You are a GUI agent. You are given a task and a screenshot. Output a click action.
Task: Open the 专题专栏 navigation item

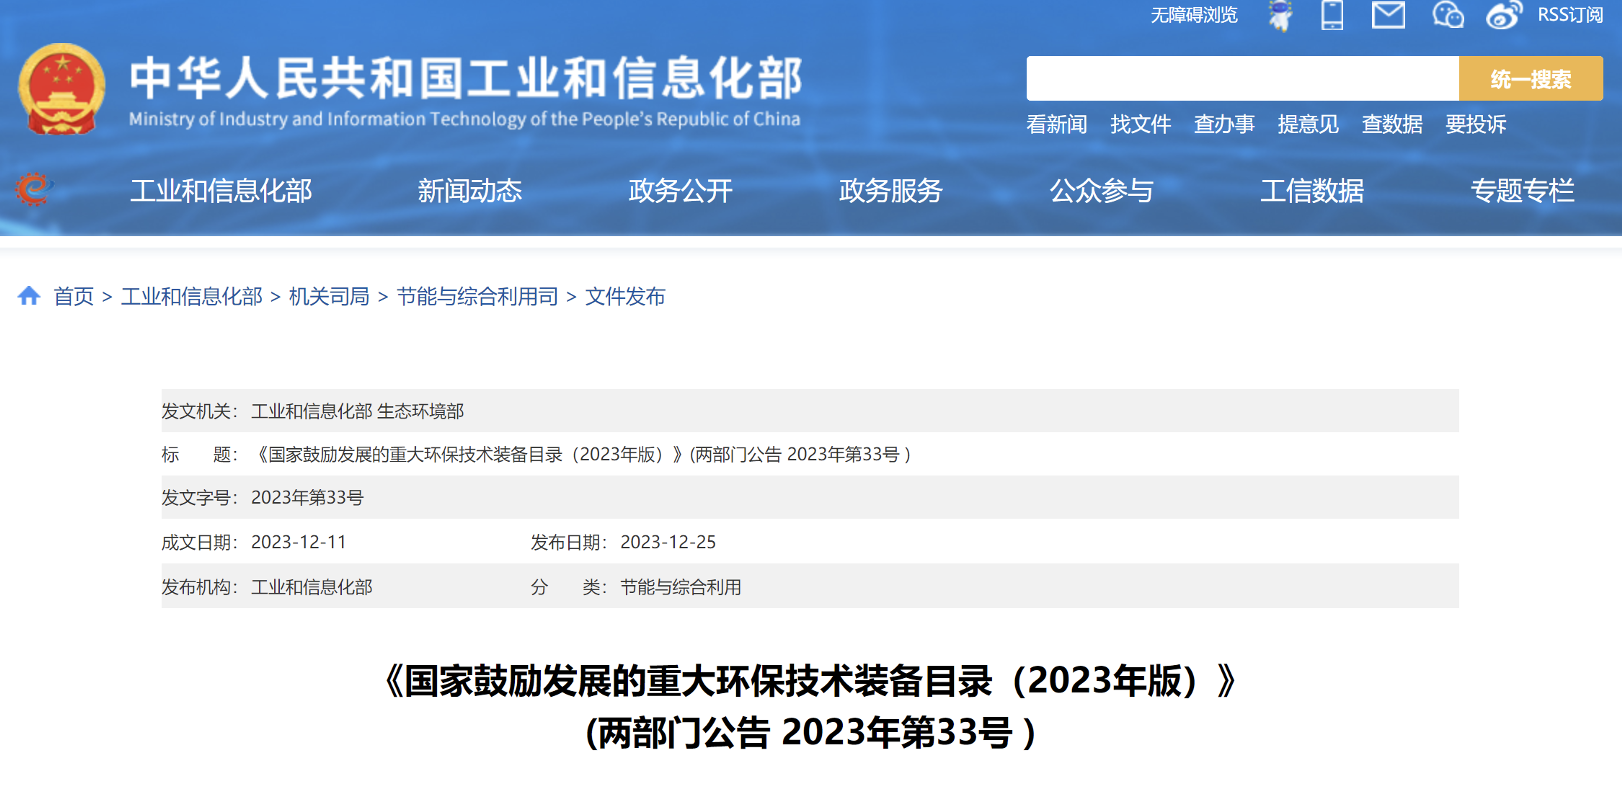point(1522,191)
